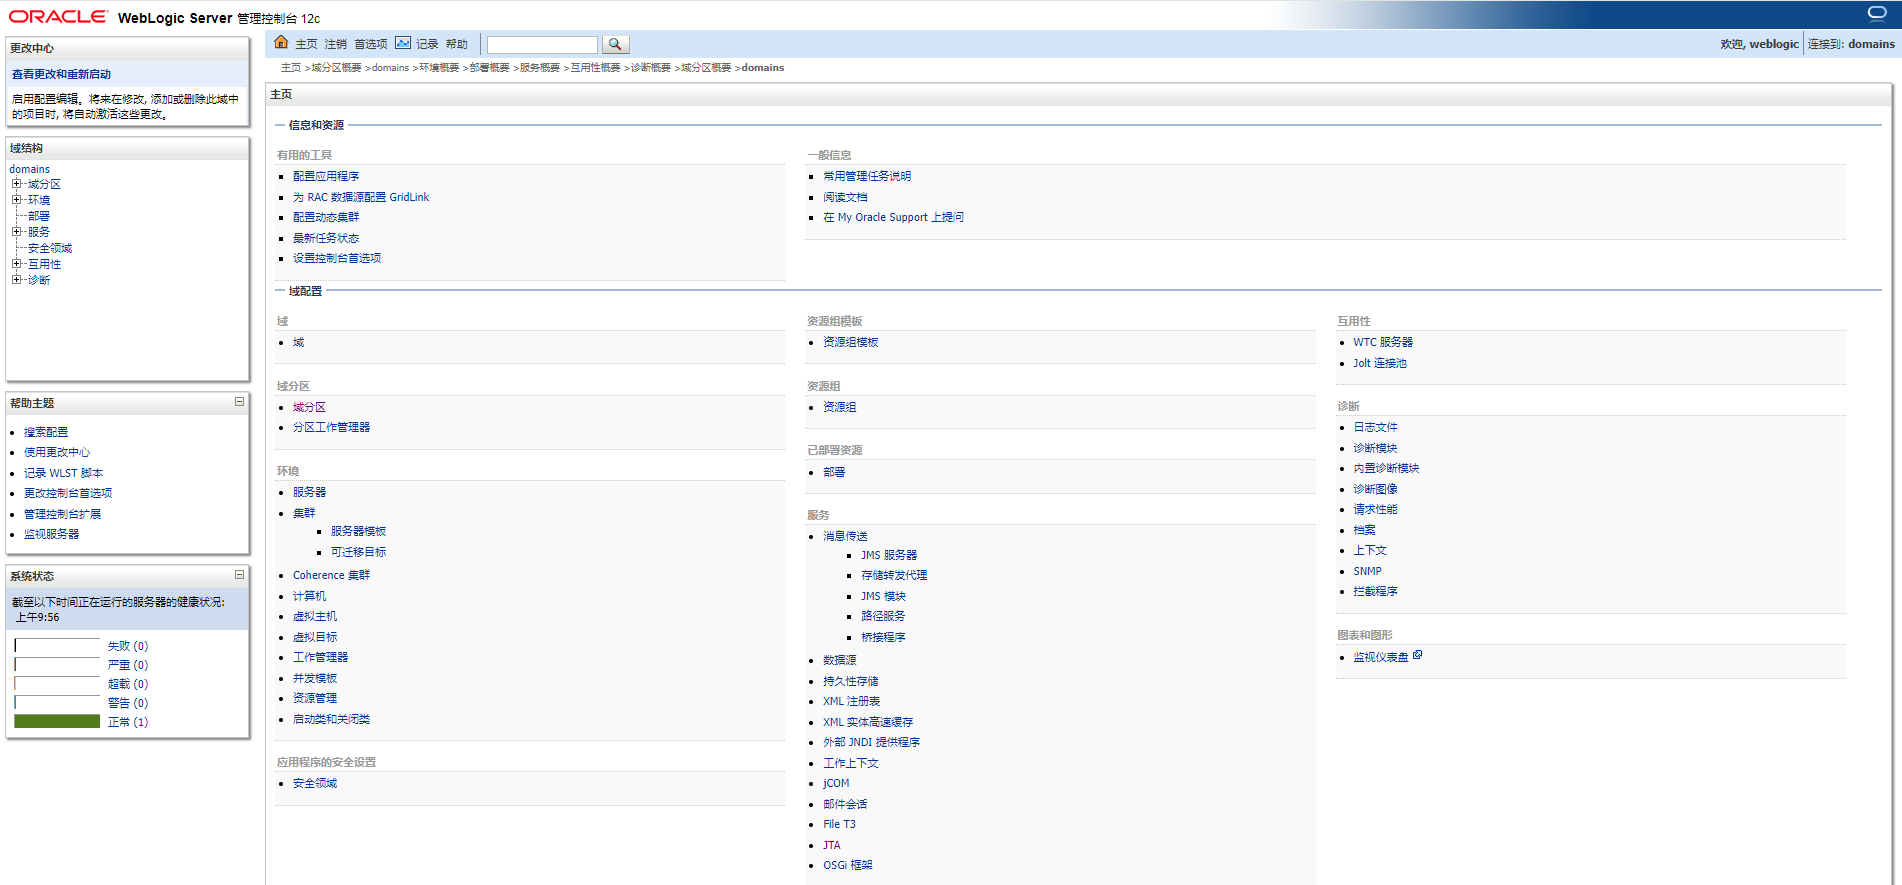The height and width of the screenshot is (885, 1902).
Task: Open the 服务器模板 link
Action: point(359,531)
